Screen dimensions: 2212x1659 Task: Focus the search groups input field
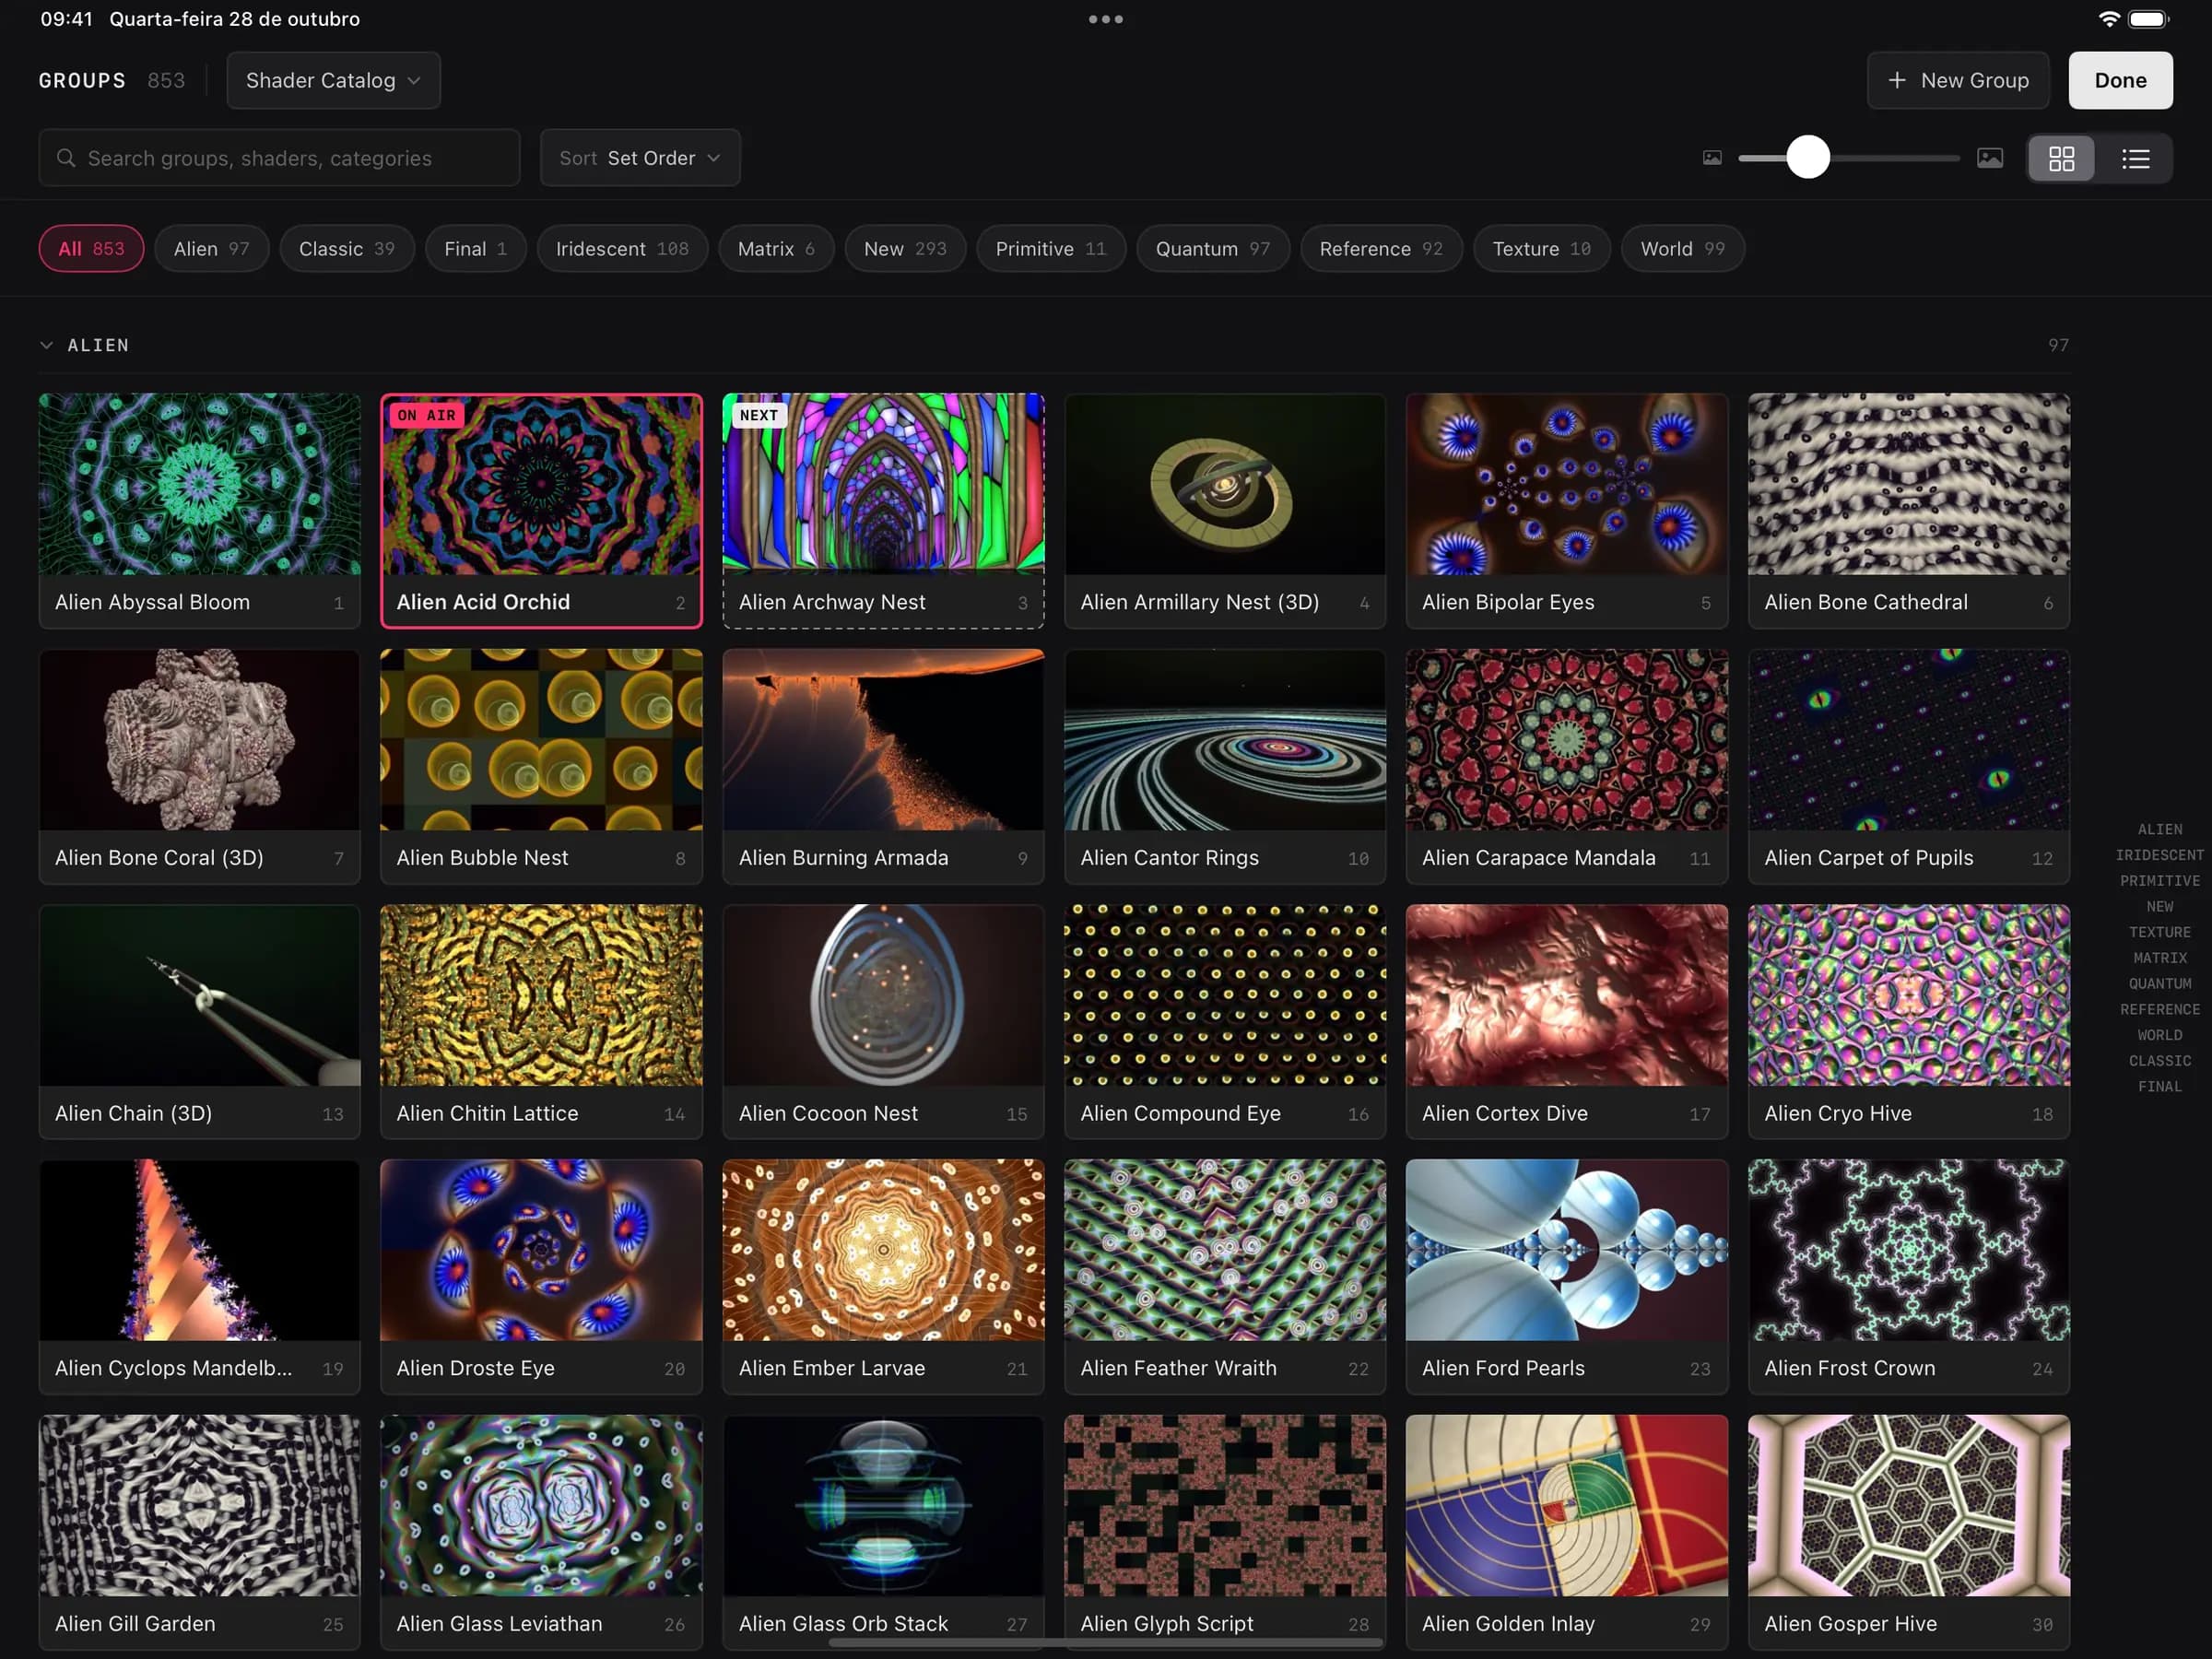coord(279,158)
